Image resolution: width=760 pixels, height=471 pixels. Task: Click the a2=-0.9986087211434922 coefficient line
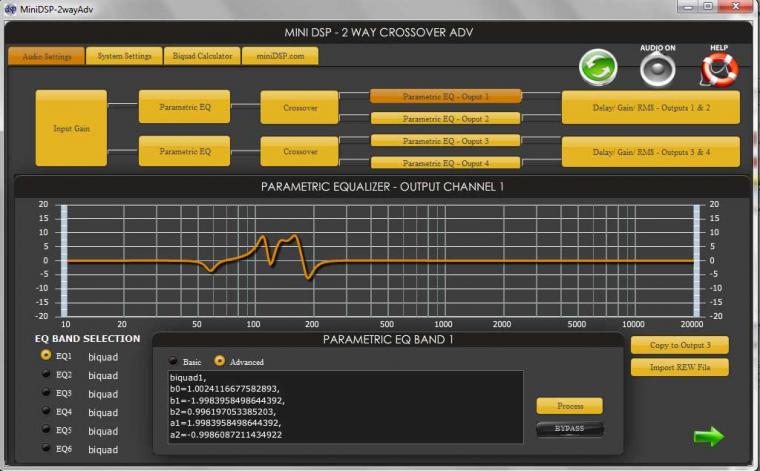226,435
